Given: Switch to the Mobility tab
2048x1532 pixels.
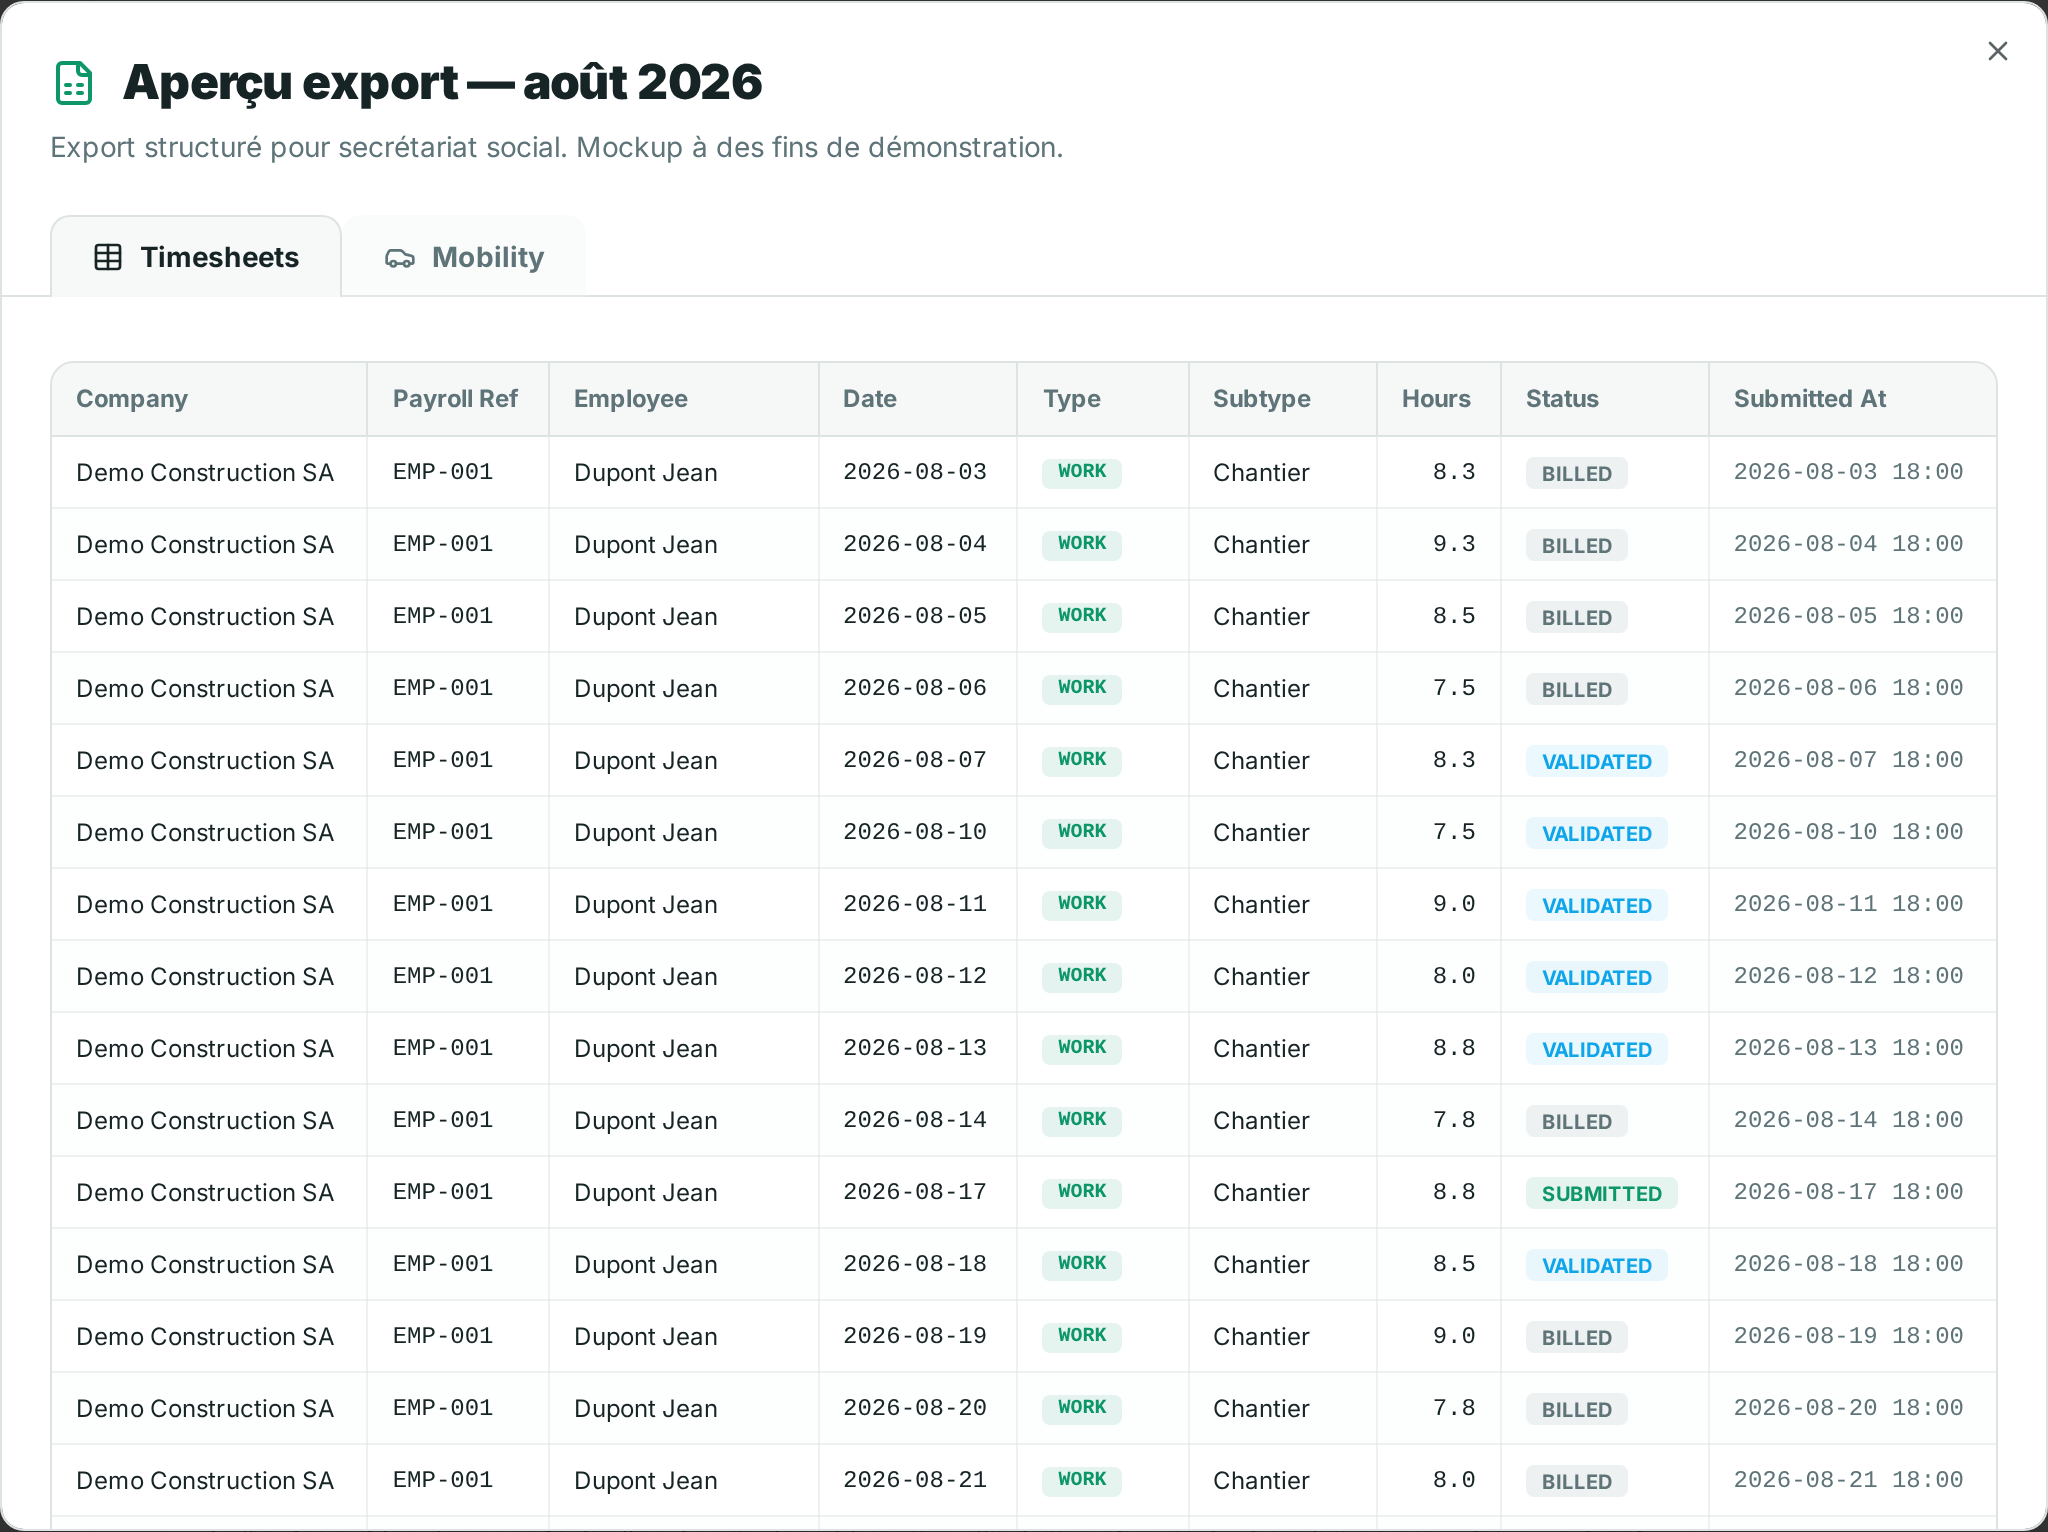Looking at the screenshot, I should tap(465, 257).
